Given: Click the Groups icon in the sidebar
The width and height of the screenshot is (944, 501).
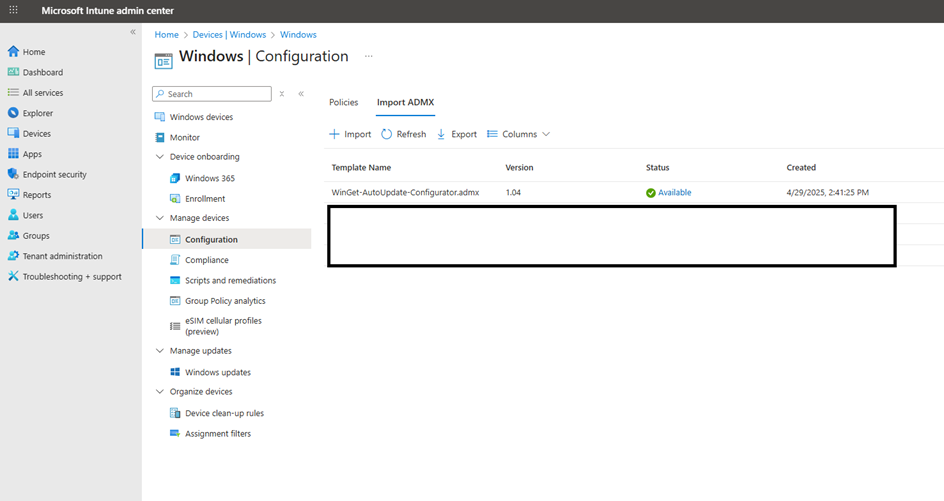Looking at the screenshot, I should [13, 235].
